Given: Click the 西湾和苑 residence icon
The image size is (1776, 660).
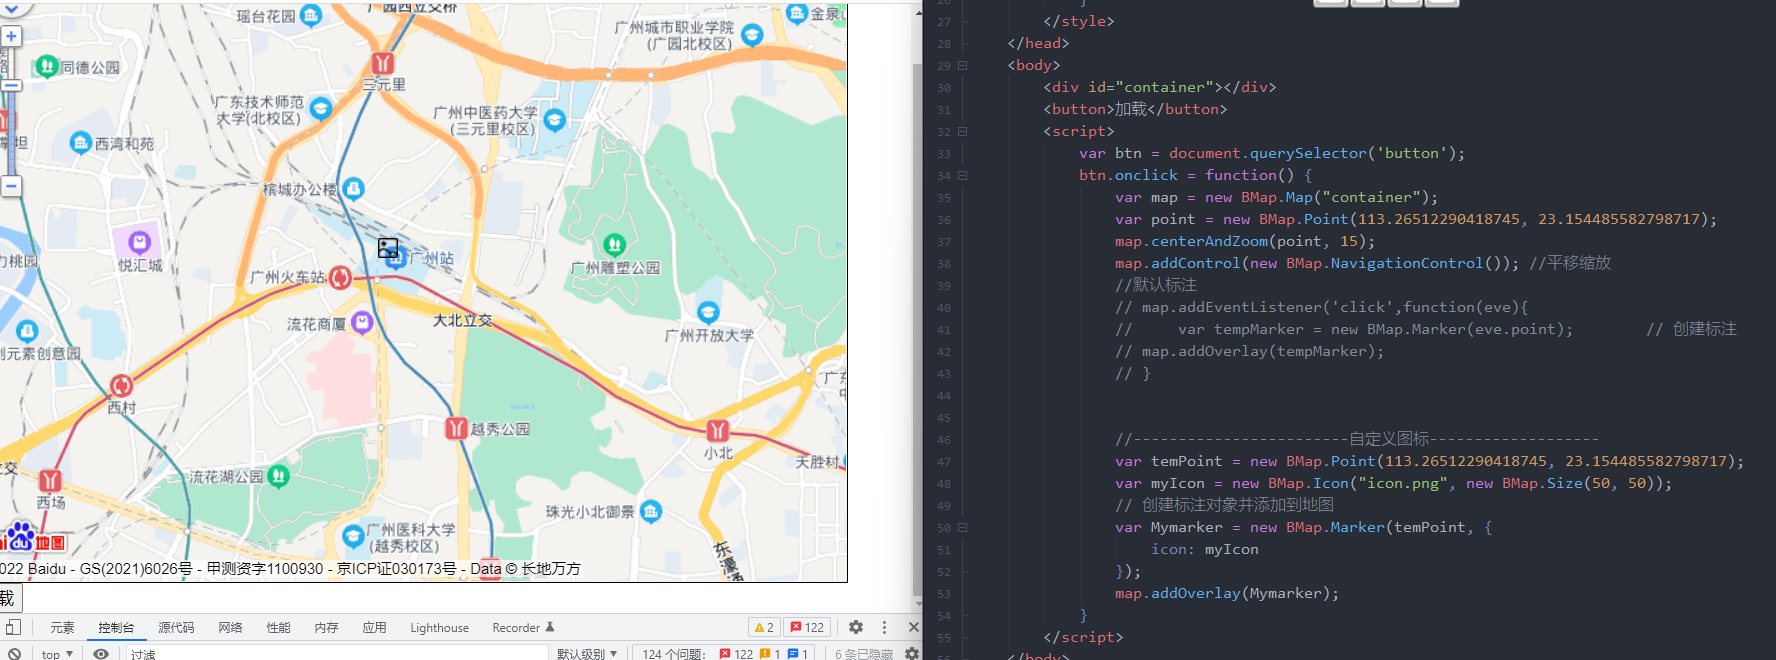Looking at the screenshot, I should (81, 142).
